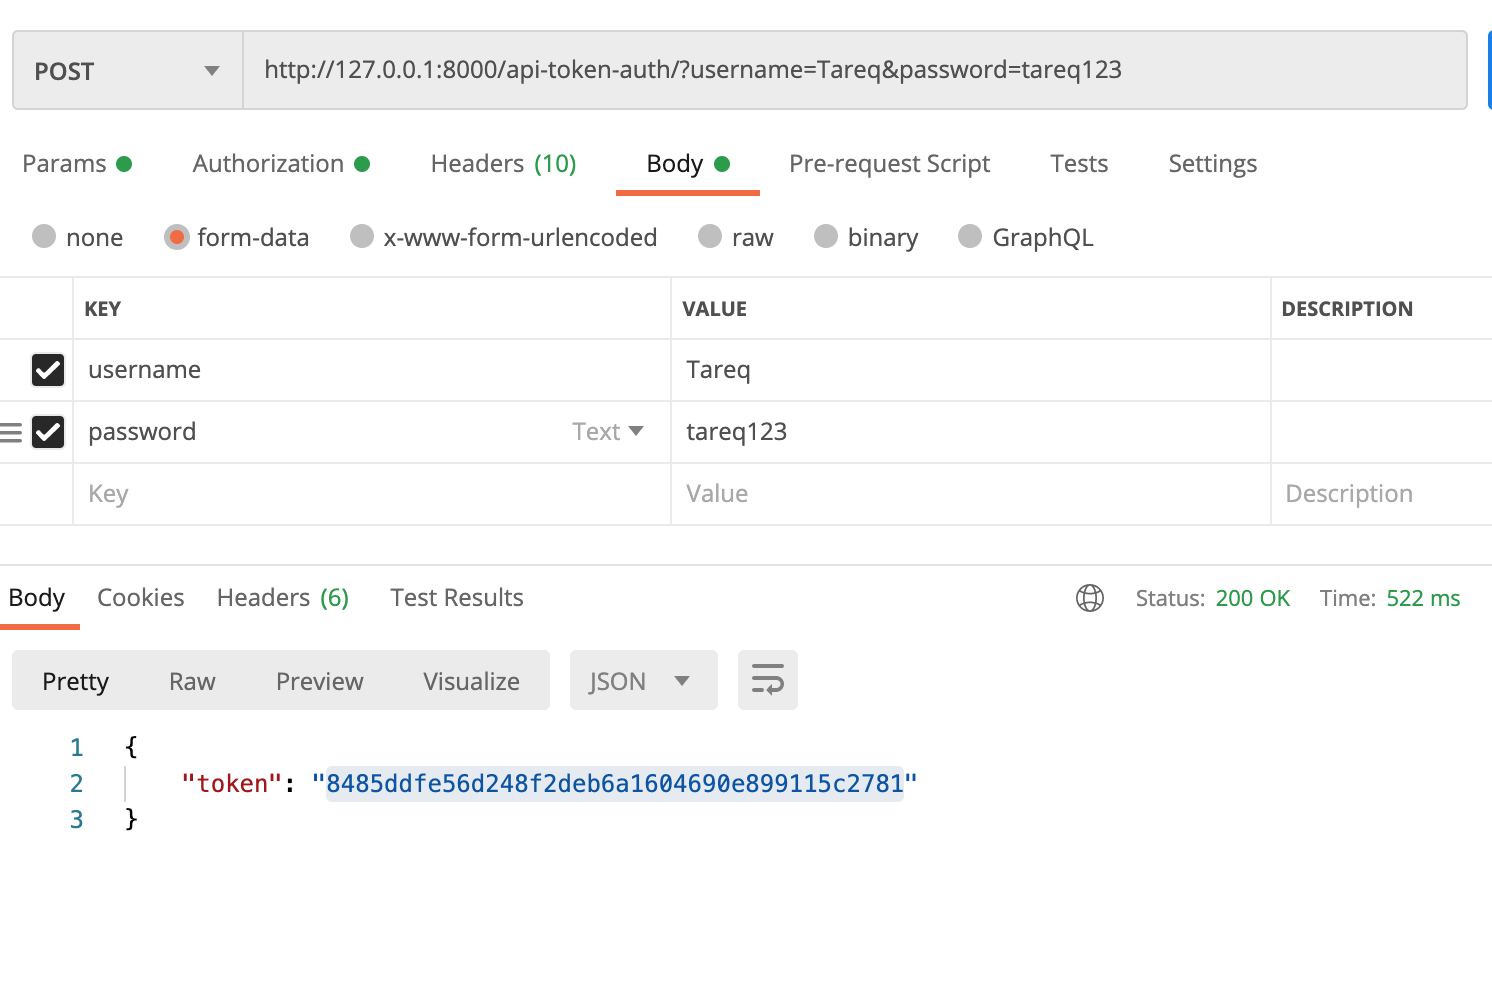1492x984 pixels.
Task: Select the Visualize response view
Action: pyautogui.click(x=471, y=681)
